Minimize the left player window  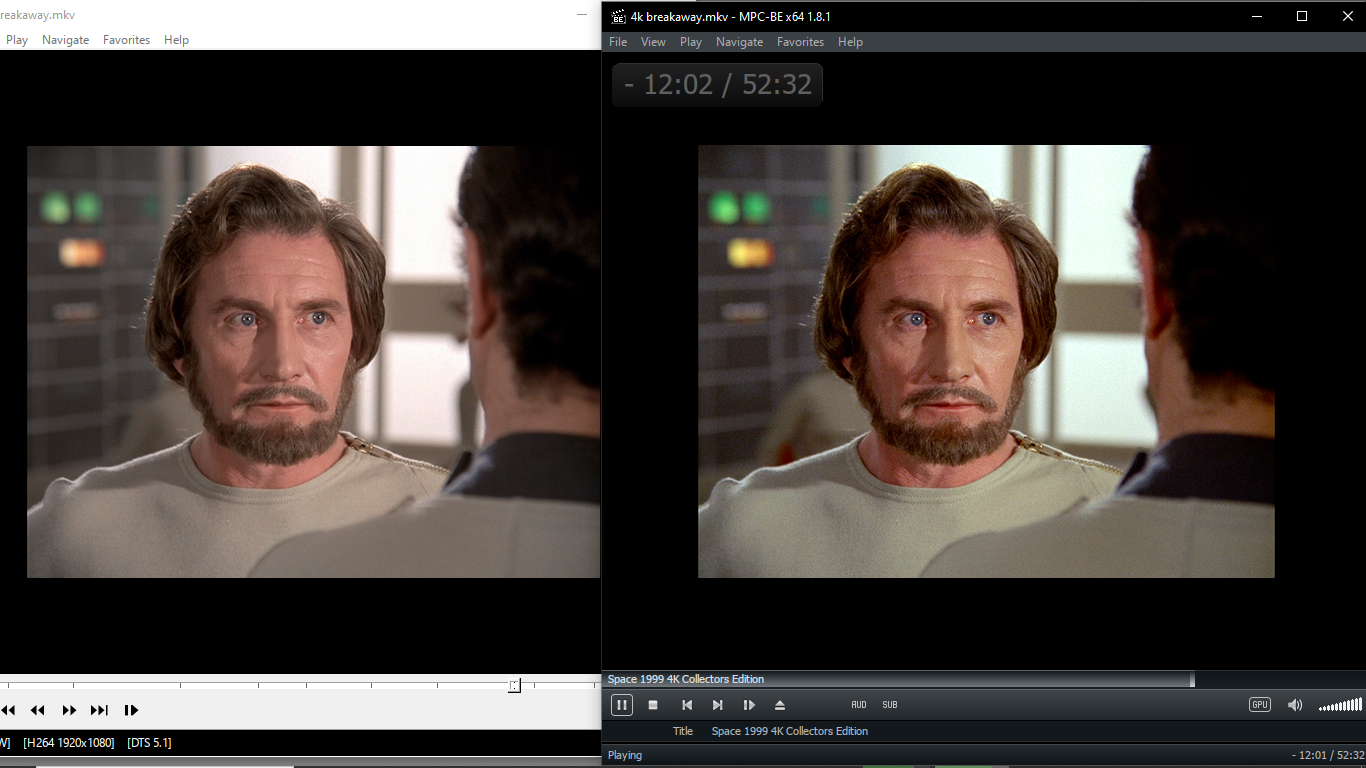(582, 15)
